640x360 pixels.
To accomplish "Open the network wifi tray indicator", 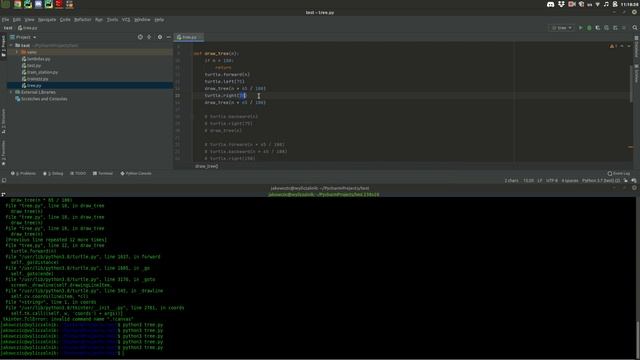I will 598,4.
